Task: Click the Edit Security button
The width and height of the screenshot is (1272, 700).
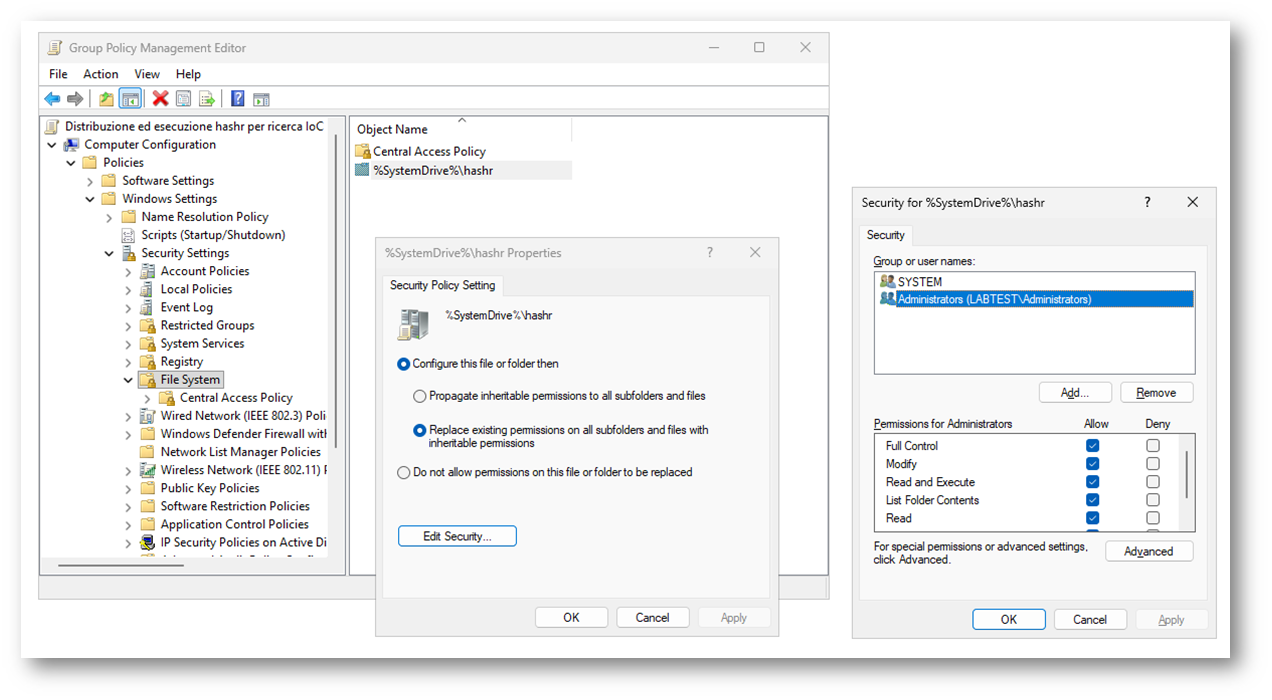Action: pyautogui.click(x=457, y=536)
